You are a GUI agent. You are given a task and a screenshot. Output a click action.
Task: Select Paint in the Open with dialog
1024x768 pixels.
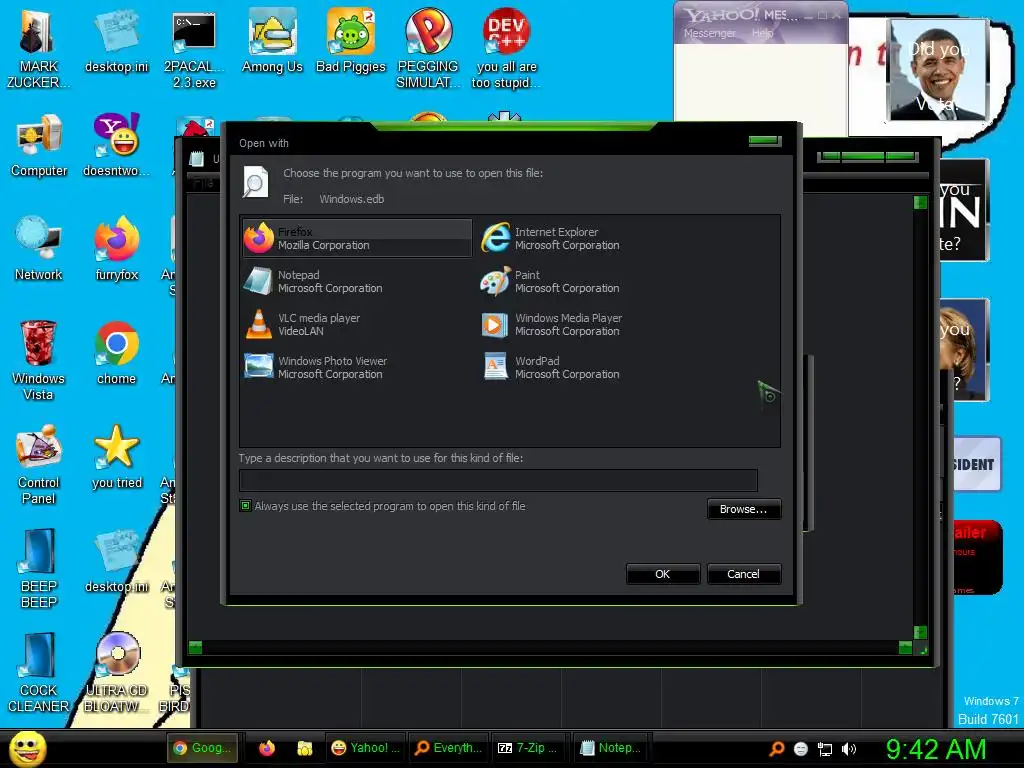pos(551,281)
